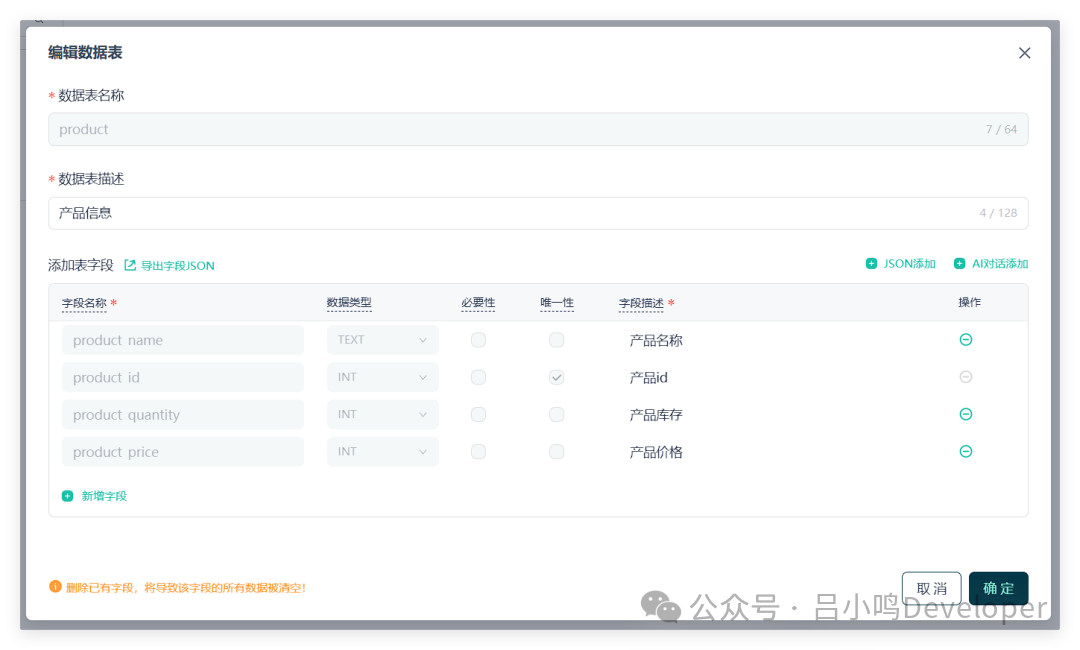The width and height of the screenshot is (1080, 650).
Task: Click the 唯一性 column header
Action: 557,302
